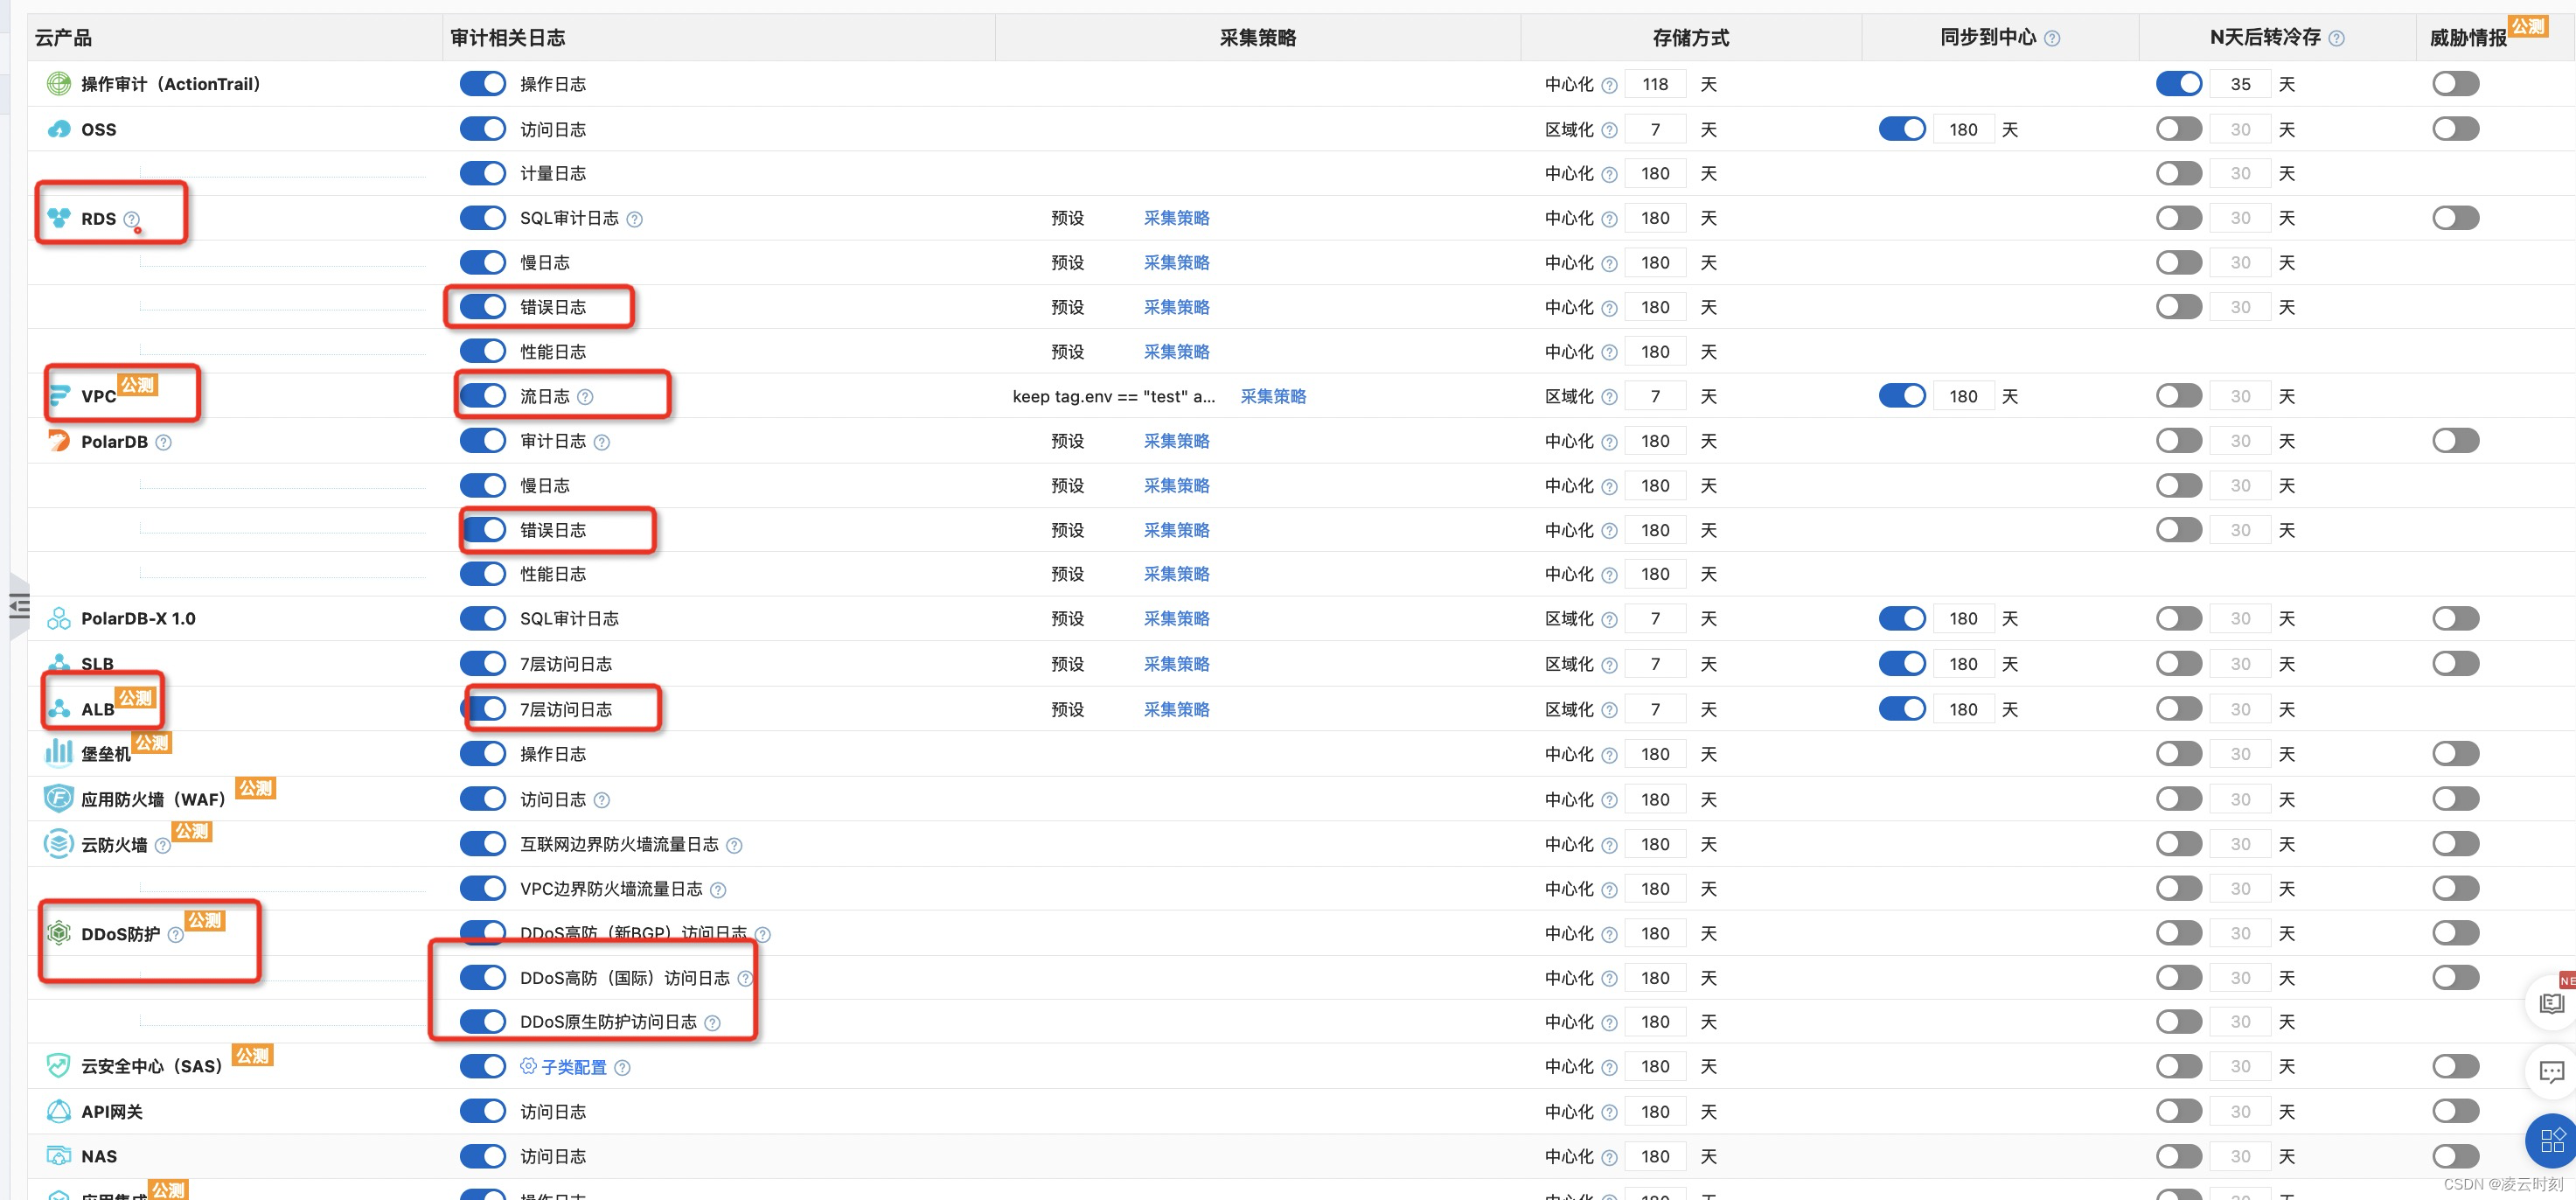Click the documentation book floating icon
The height and width of the screenshot is (1200, 2576).
click(x=2551, y=1003)
